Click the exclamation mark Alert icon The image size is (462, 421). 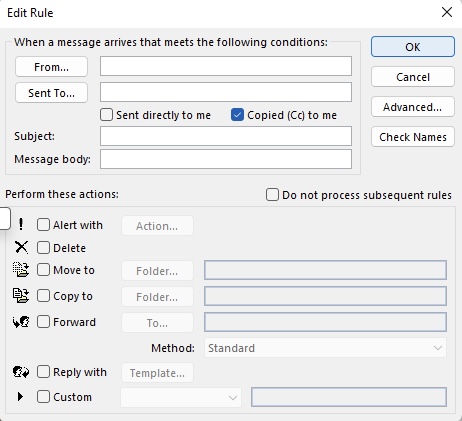[x=21, y=224]
